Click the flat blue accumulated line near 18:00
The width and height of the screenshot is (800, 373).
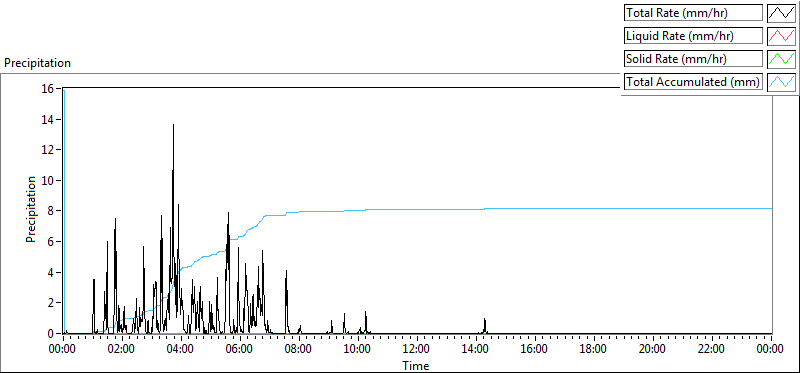(x=594, y=208)
